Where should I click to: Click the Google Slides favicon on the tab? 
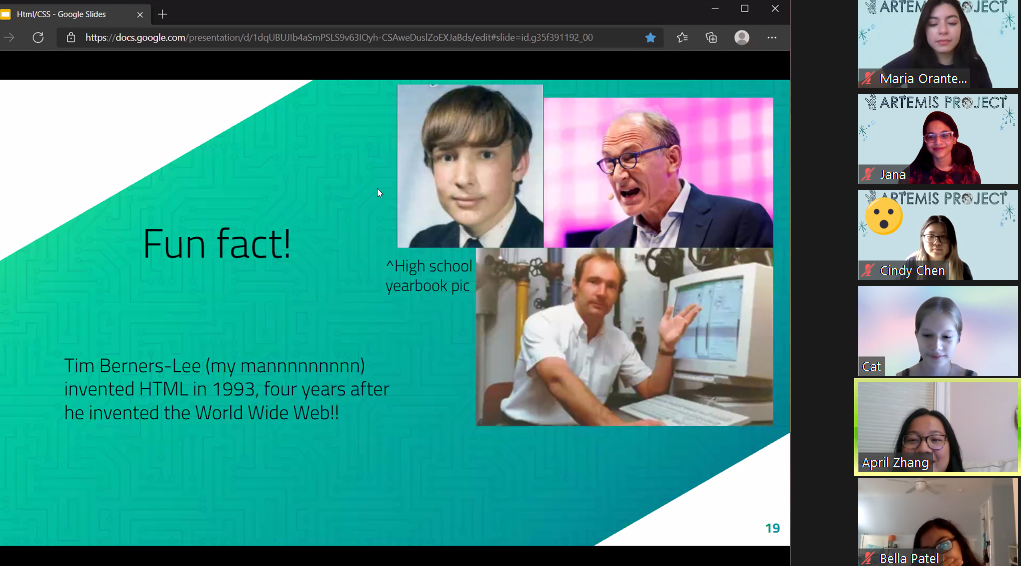point(6,14)
